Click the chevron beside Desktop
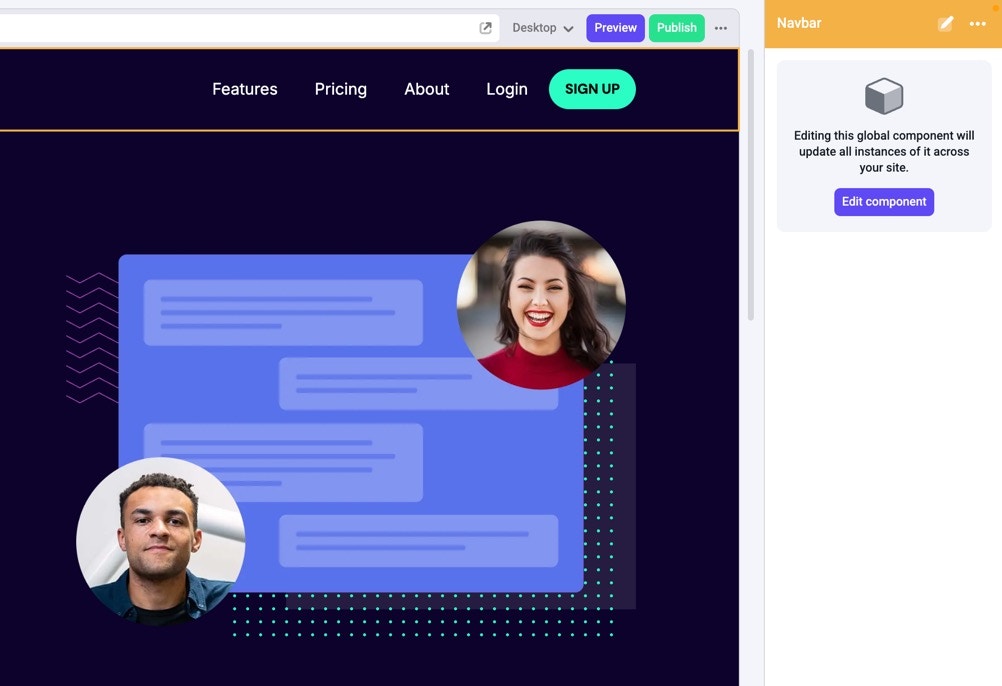 568,29
